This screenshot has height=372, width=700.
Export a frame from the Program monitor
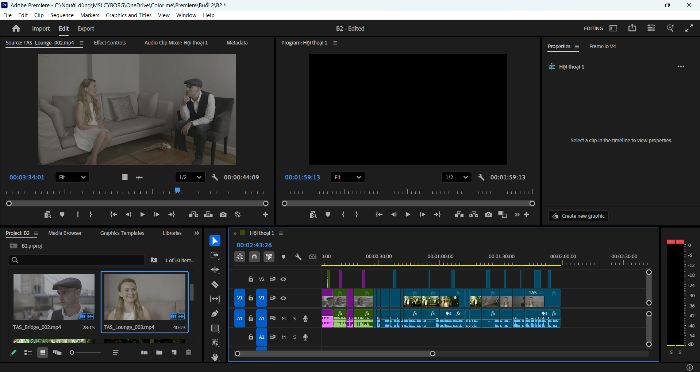coord(488,215)
